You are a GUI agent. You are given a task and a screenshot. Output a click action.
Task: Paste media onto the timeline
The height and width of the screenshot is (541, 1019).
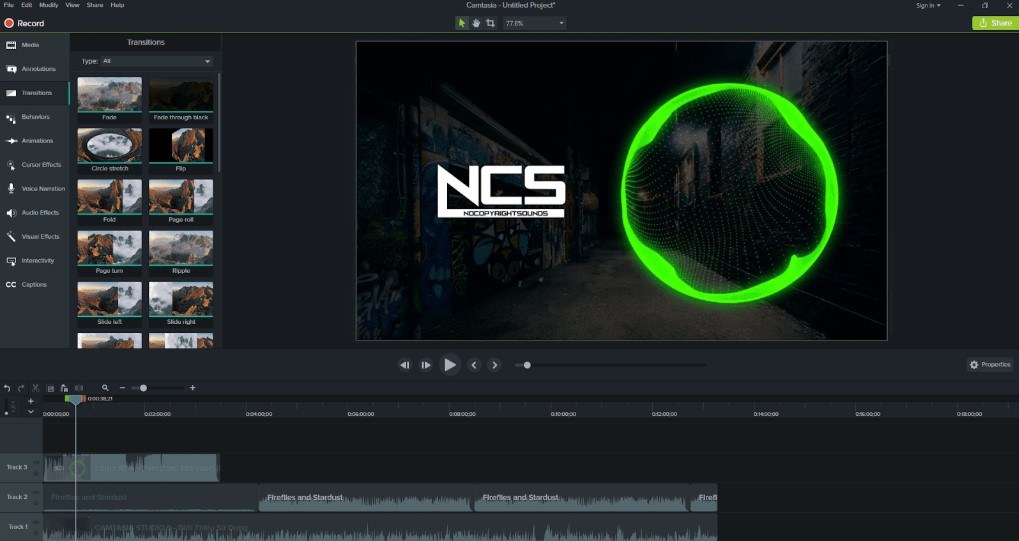click(x=64, y=388)
